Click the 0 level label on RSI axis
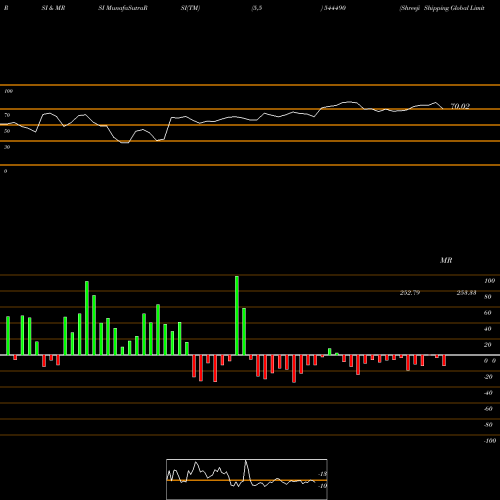 [5, 171]
